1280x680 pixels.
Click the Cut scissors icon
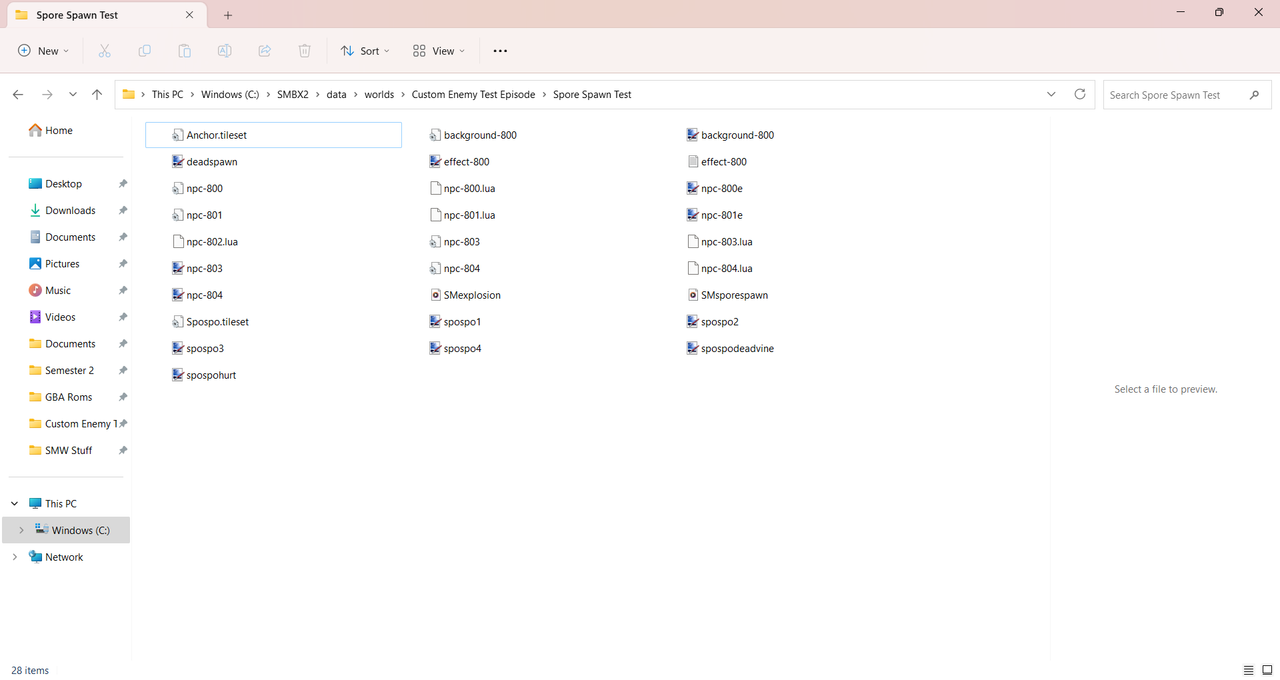point(104,51)
